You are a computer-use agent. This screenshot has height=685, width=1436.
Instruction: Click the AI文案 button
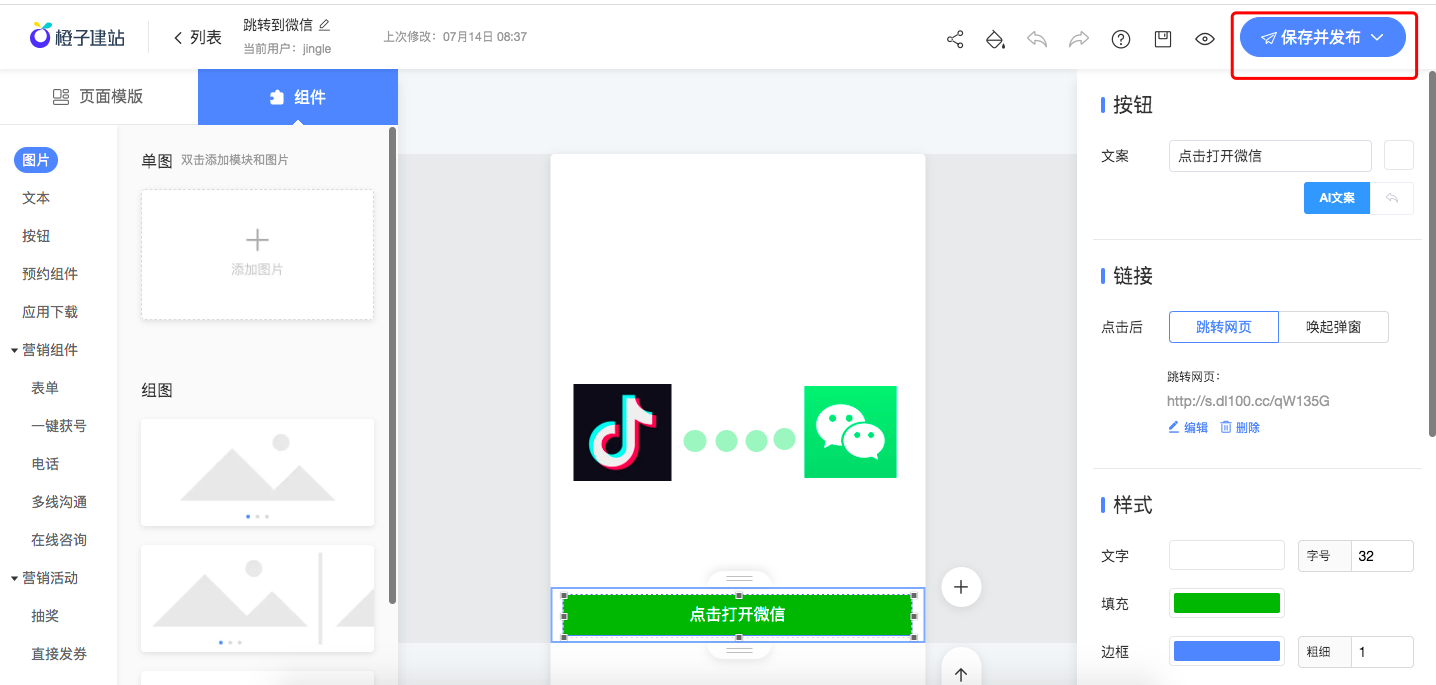point(1336,198)
